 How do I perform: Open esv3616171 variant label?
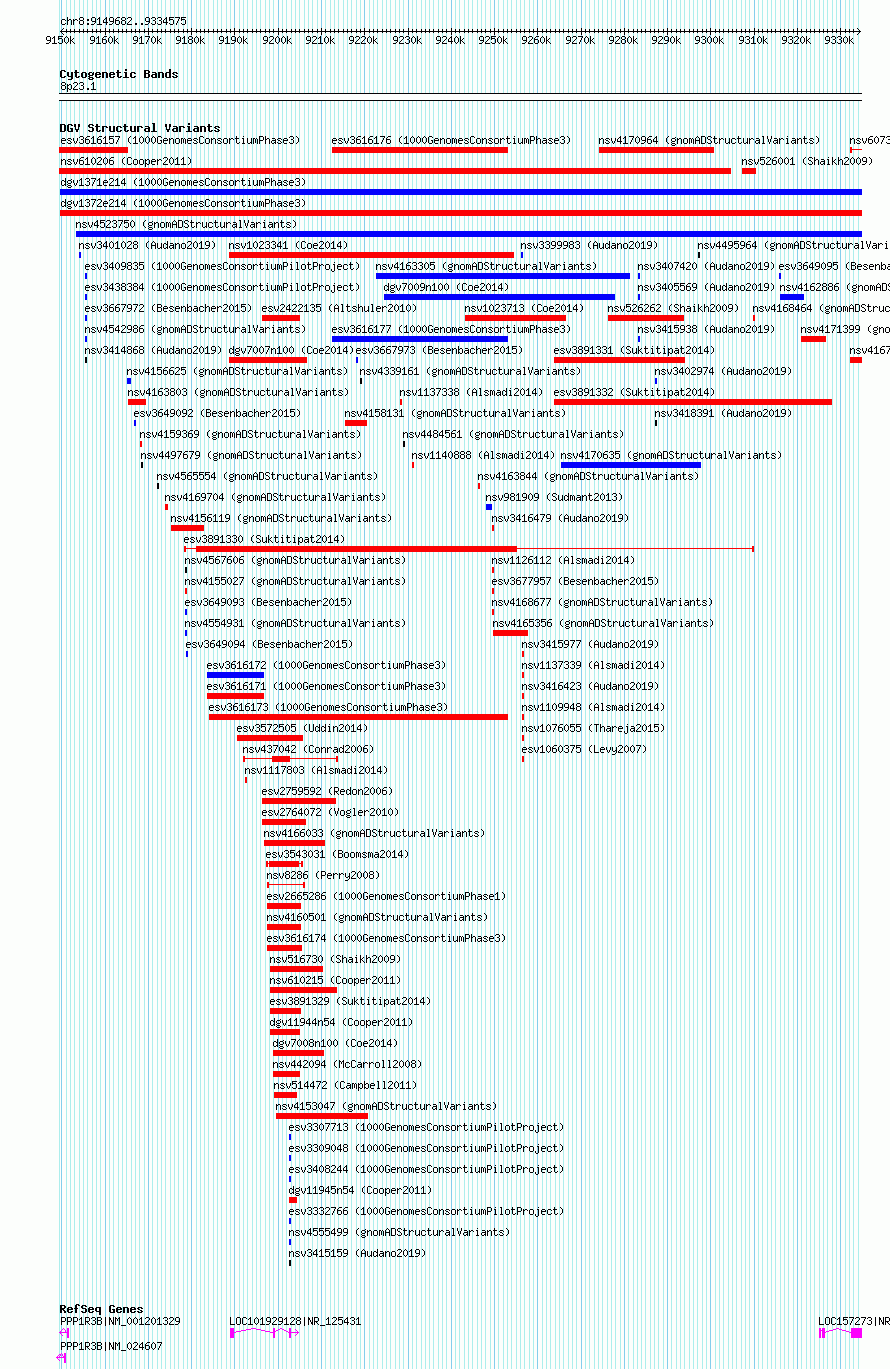pyautogui.click(x=327, y=686)
